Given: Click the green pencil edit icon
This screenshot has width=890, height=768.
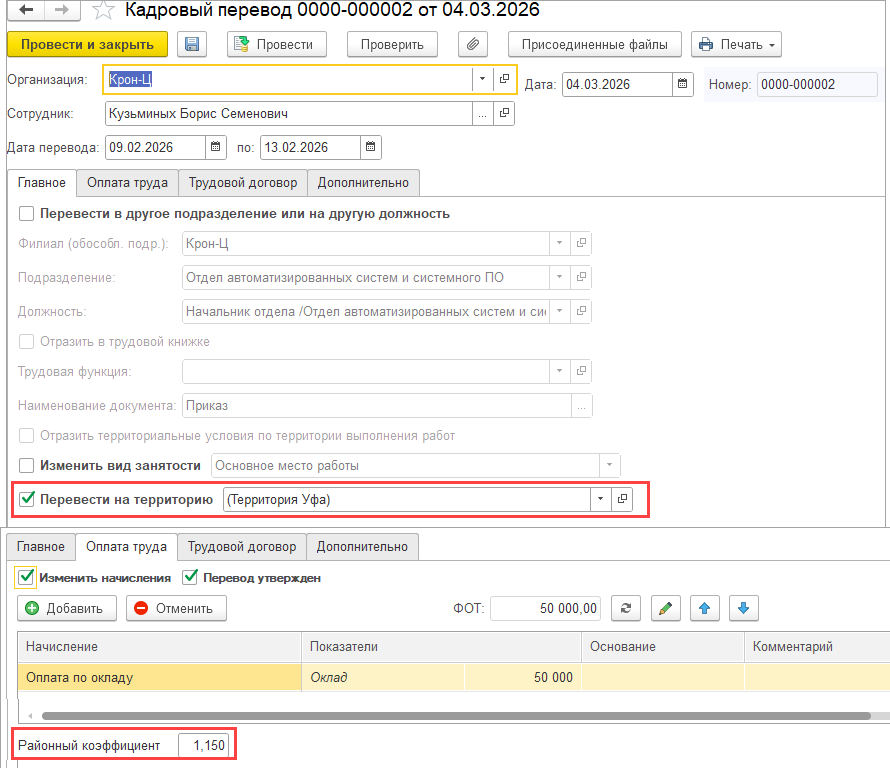Looking at the screenshot, I should tap(665, 608).
